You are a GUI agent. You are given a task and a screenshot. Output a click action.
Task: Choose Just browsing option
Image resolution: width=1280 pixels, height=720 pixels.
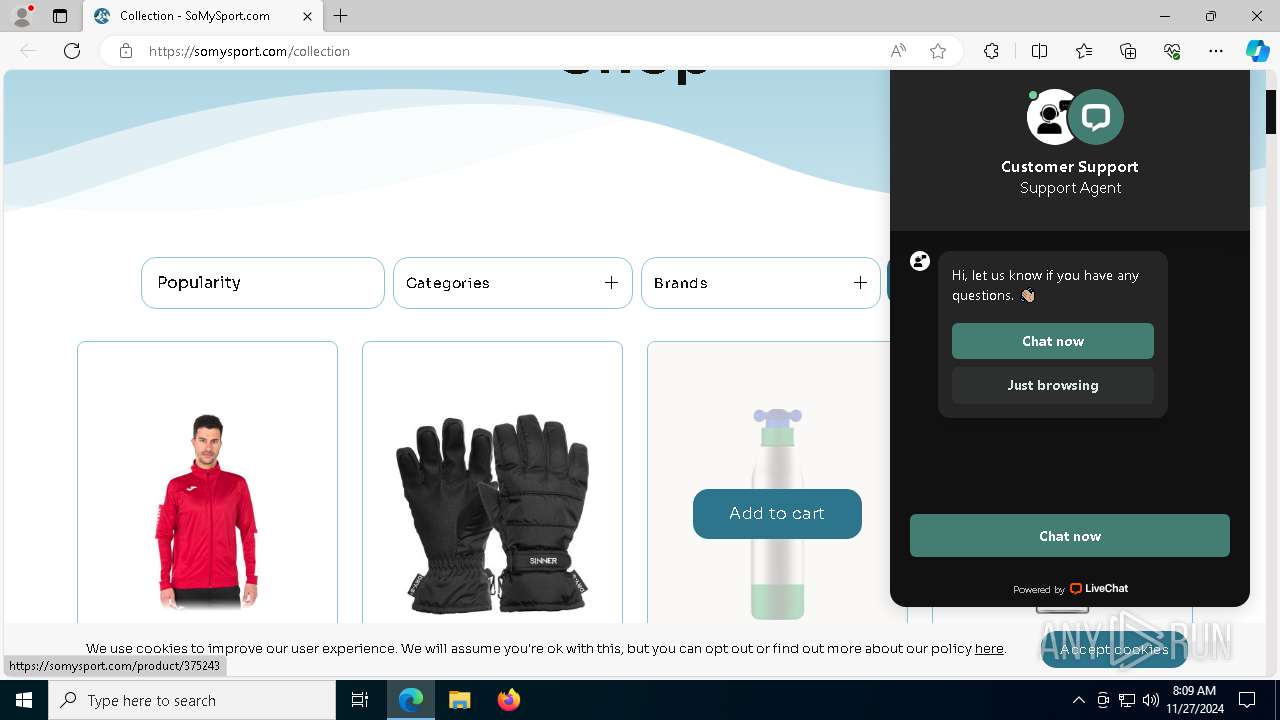pyautogui.click(x=1053, y=385)
